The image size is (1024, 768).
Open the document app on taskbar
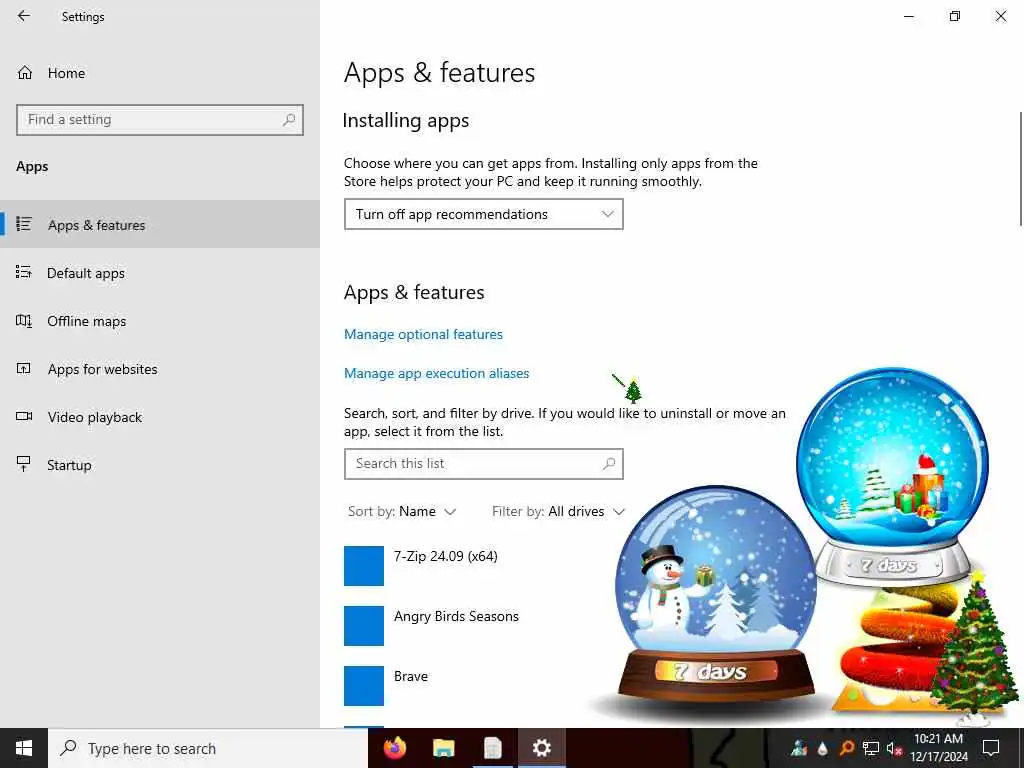492,748
